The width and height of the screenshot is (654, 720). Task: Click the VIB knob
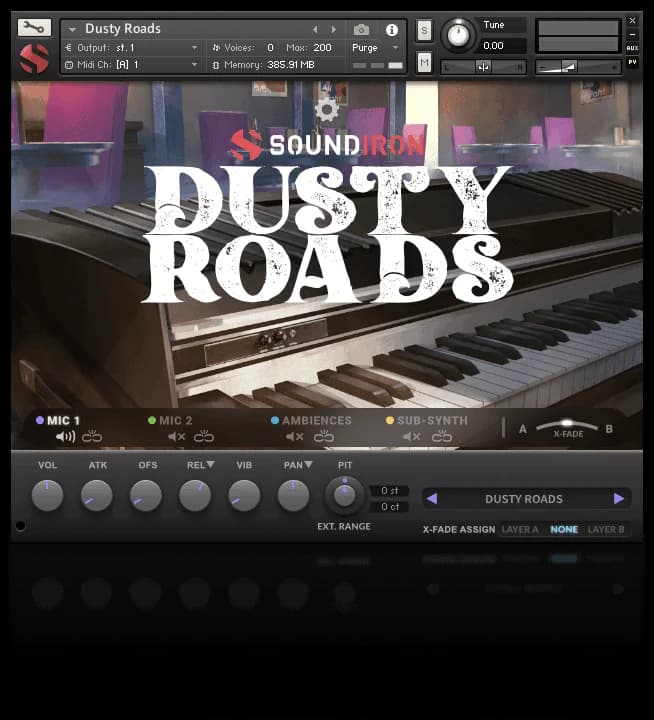click(244, 495)
